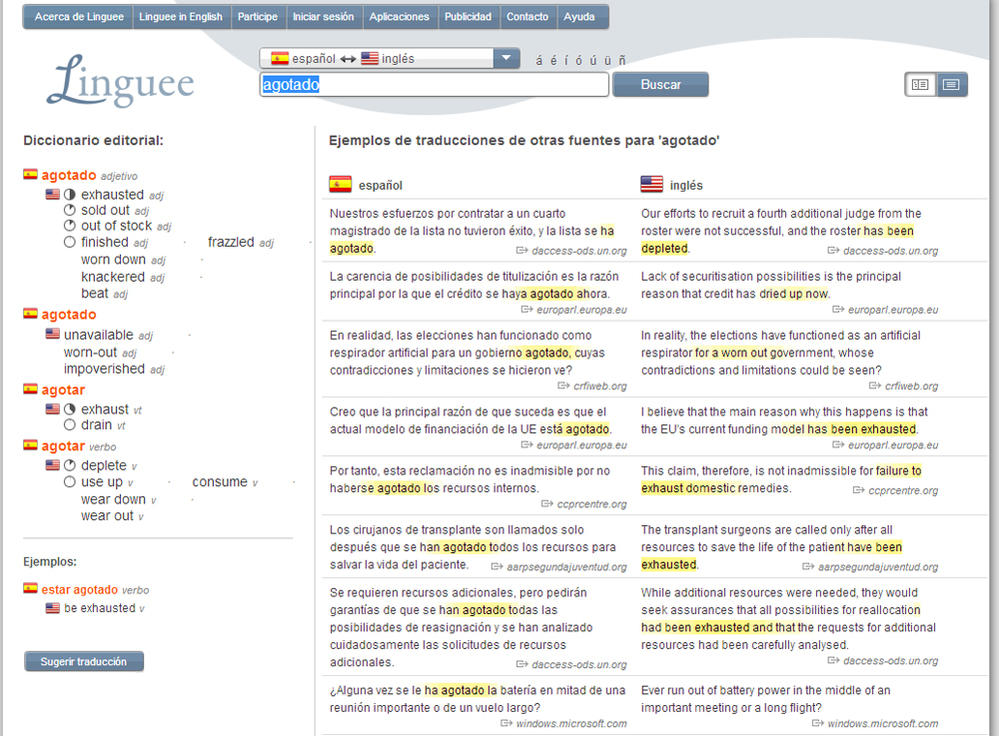Open the 'Acerca de Linguee' menu item
This screenshot has width=999, height=736.
[79, 17]
